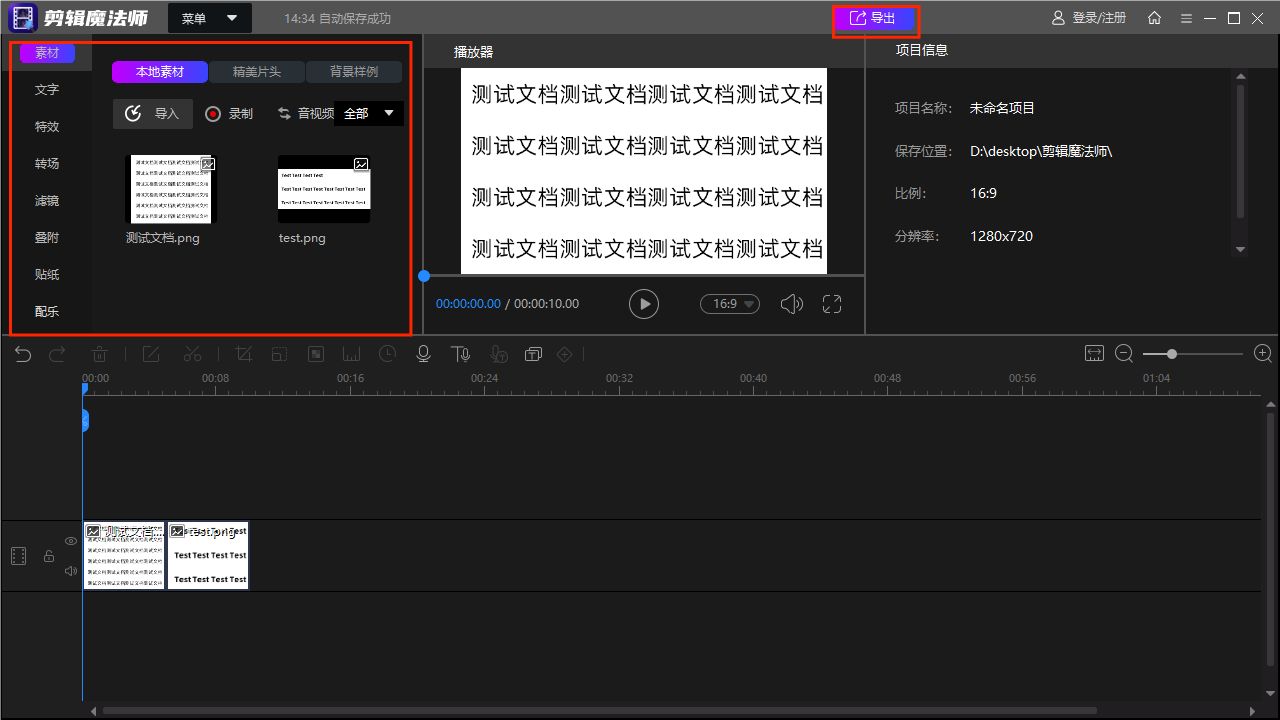Click the 导出 export button
The image size is (1280, 720).
click(x=875, y=19)
